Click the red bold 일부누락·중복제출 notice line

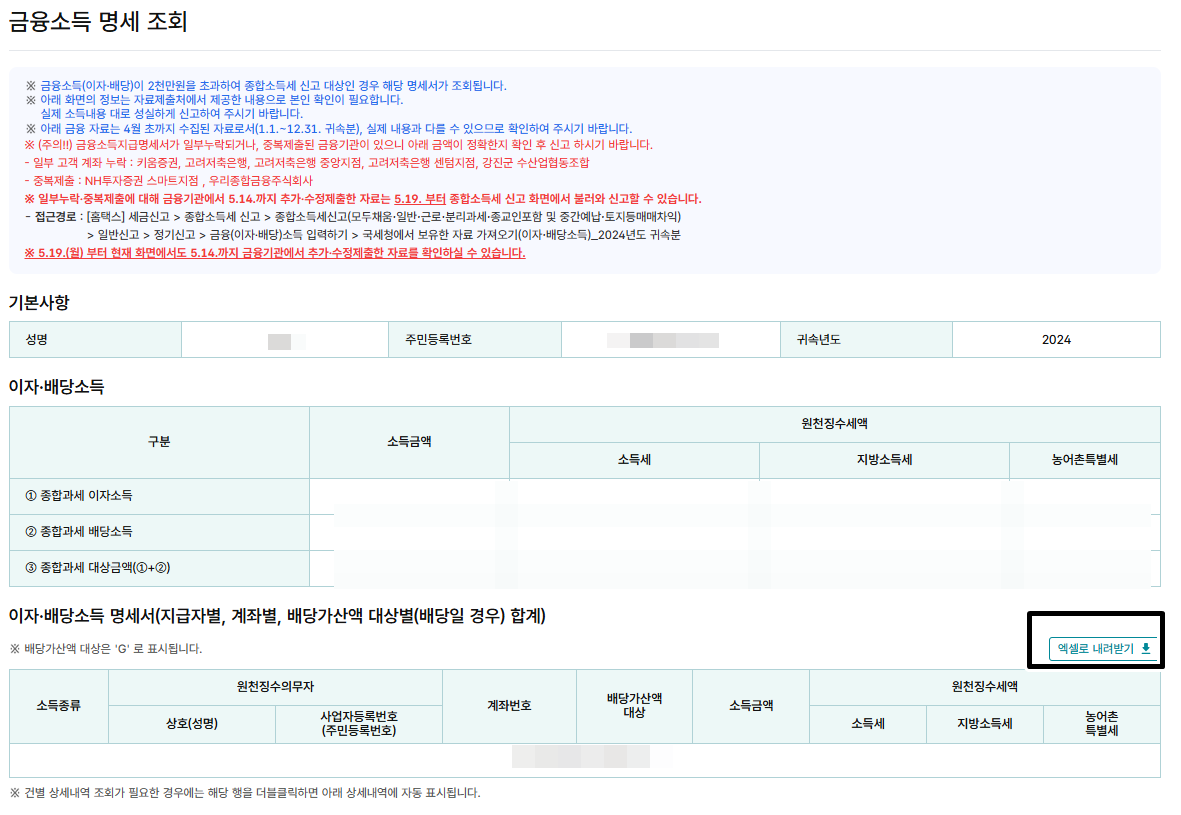click(363, 199)
